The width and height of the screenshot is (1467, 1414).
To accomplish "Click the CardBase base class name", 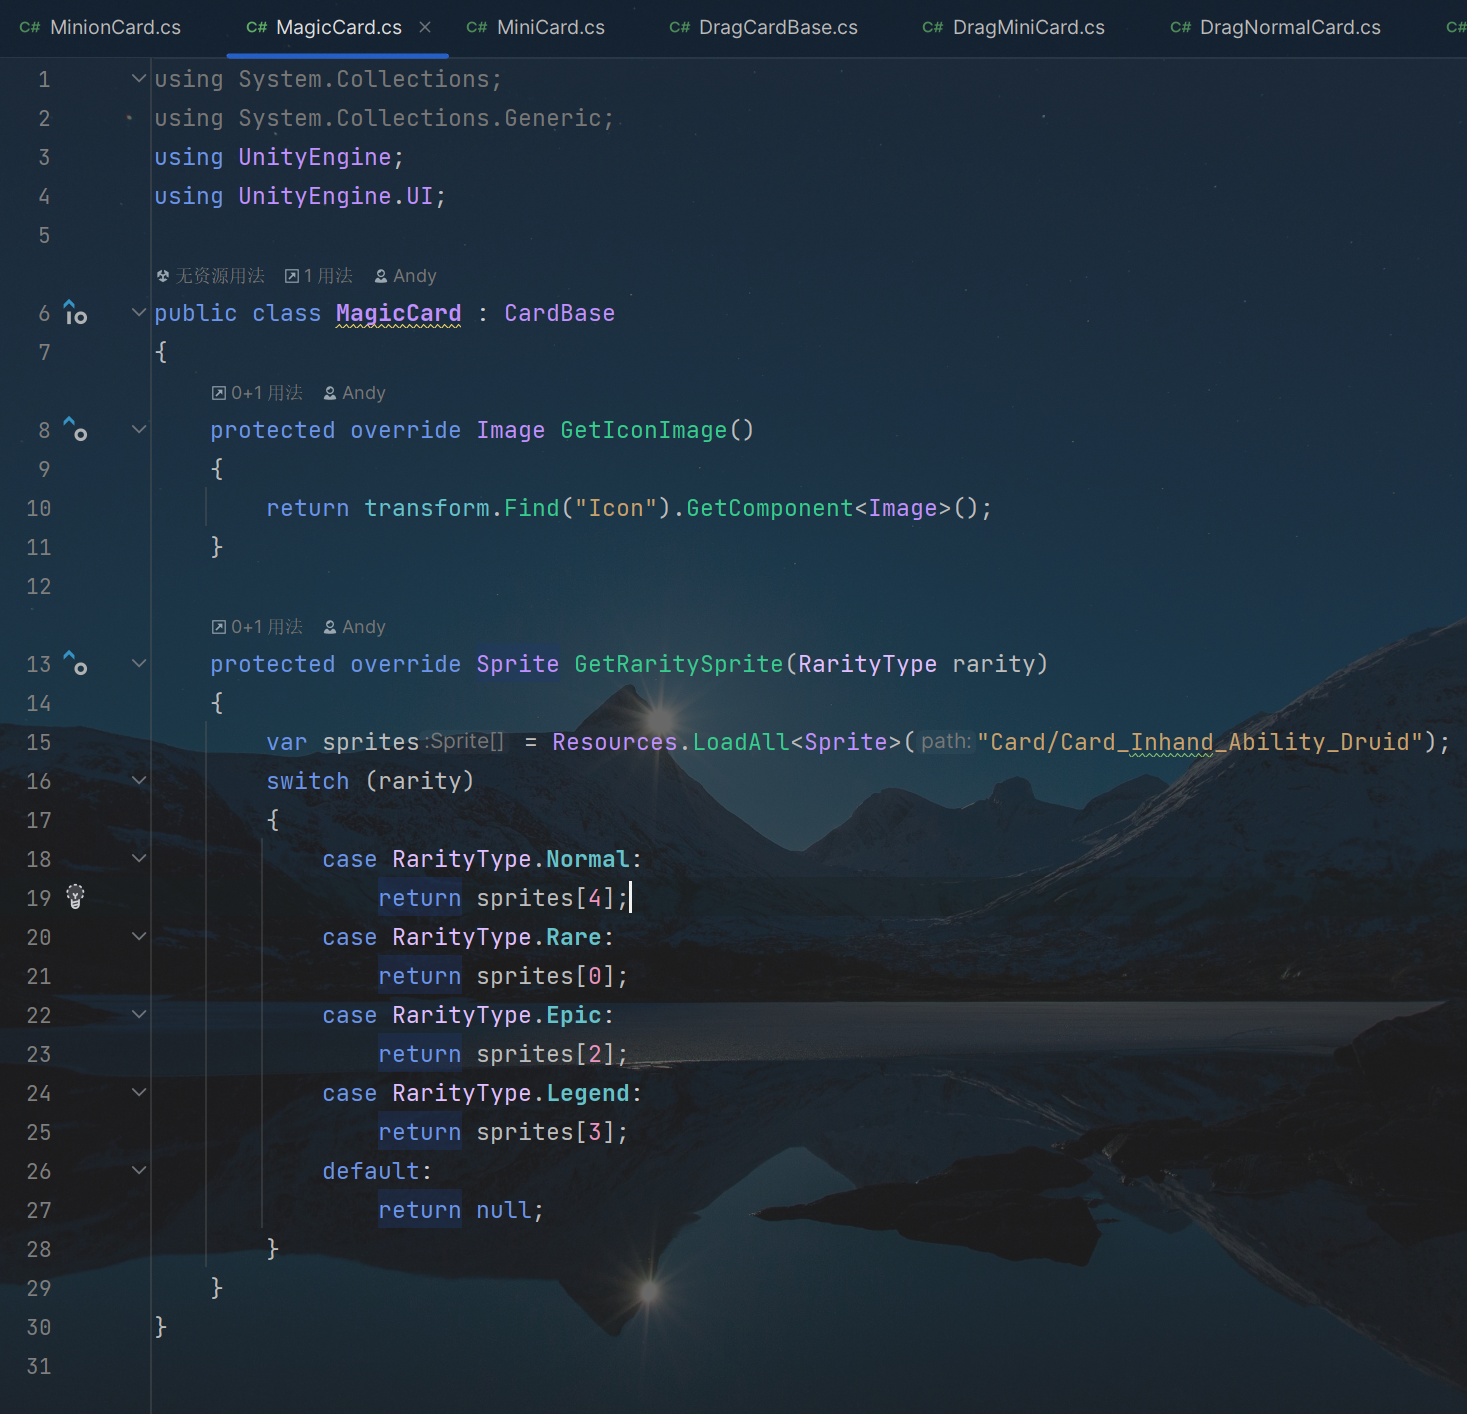I will point(560,313).
